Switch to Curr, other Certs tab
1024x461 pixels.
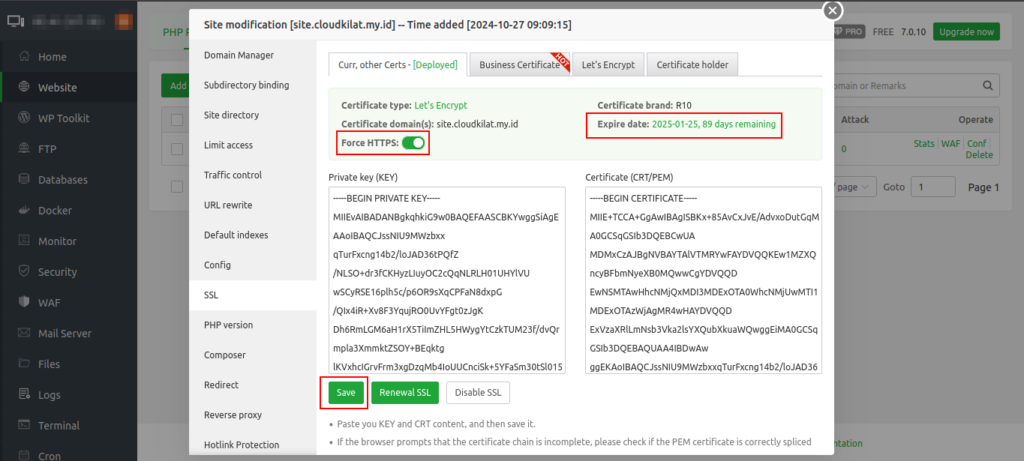tap(398, 65)
